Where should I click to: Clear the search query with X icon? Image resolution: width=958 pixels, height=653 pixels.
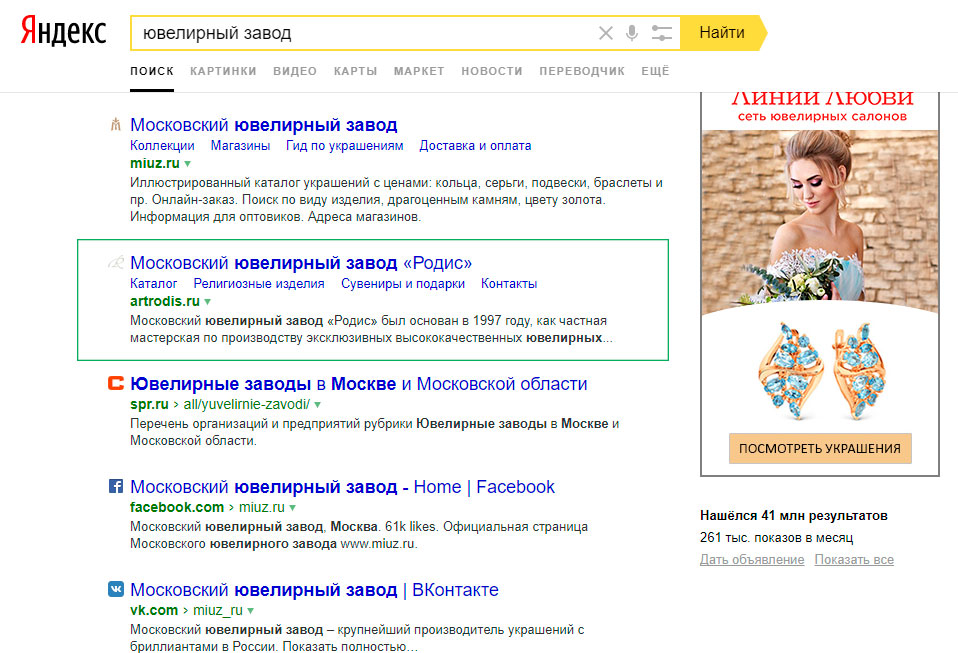[x=605, y=33]
